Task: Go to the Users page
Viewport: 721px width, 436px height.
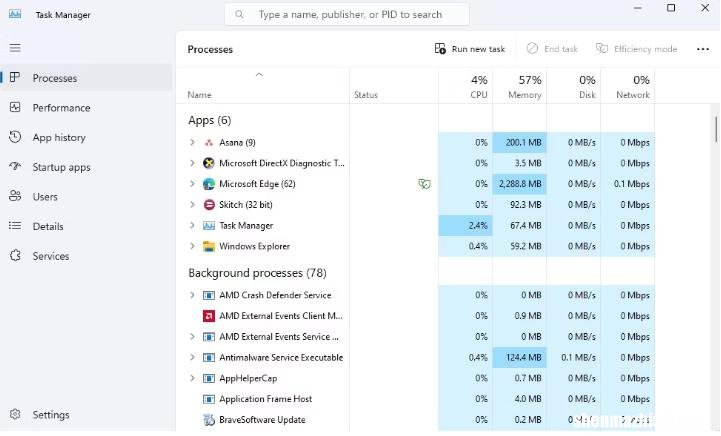Action: point(86,197)
